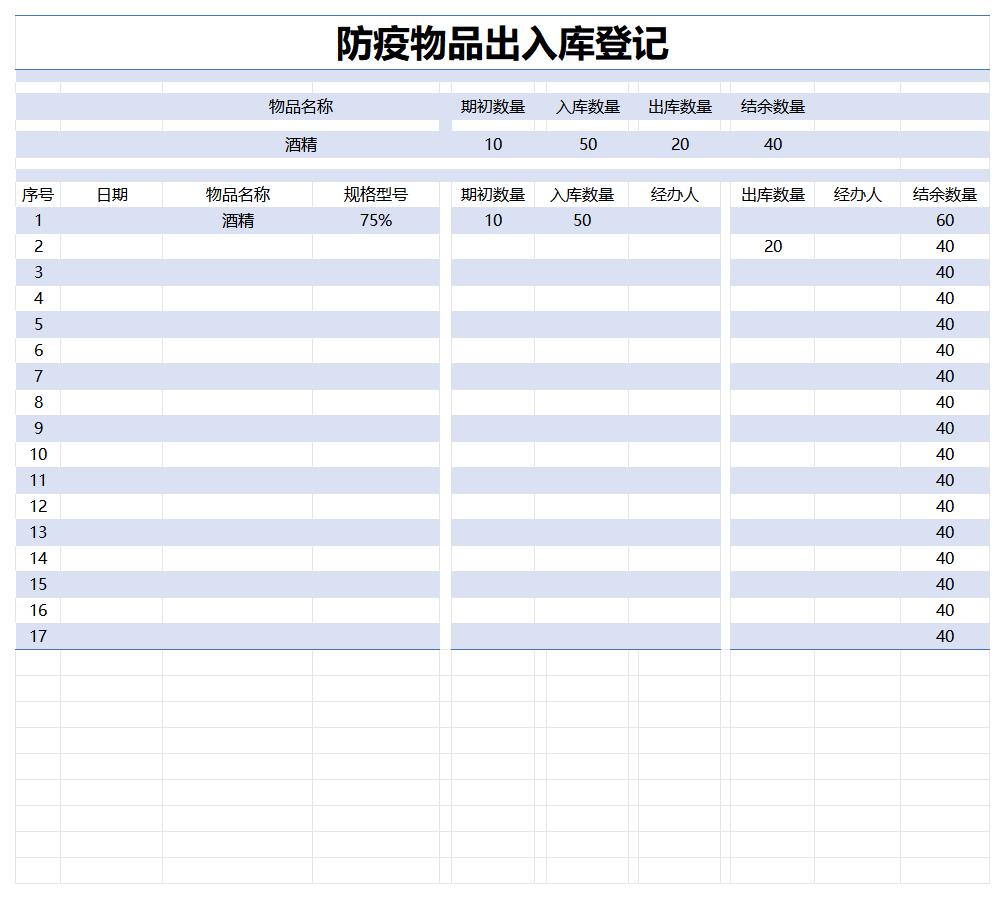Select summary cell 酒精 under 物品名称
Screen dimensions: 1005x899
[x=301, y=145]
